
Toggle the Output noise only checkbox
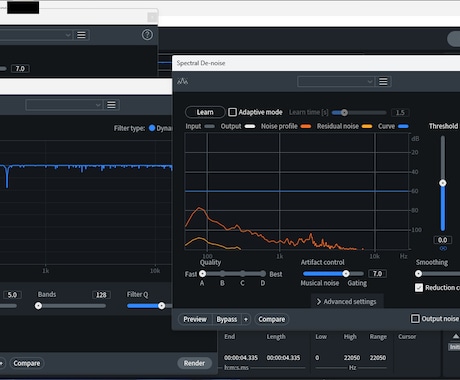(x=415, y=319)
